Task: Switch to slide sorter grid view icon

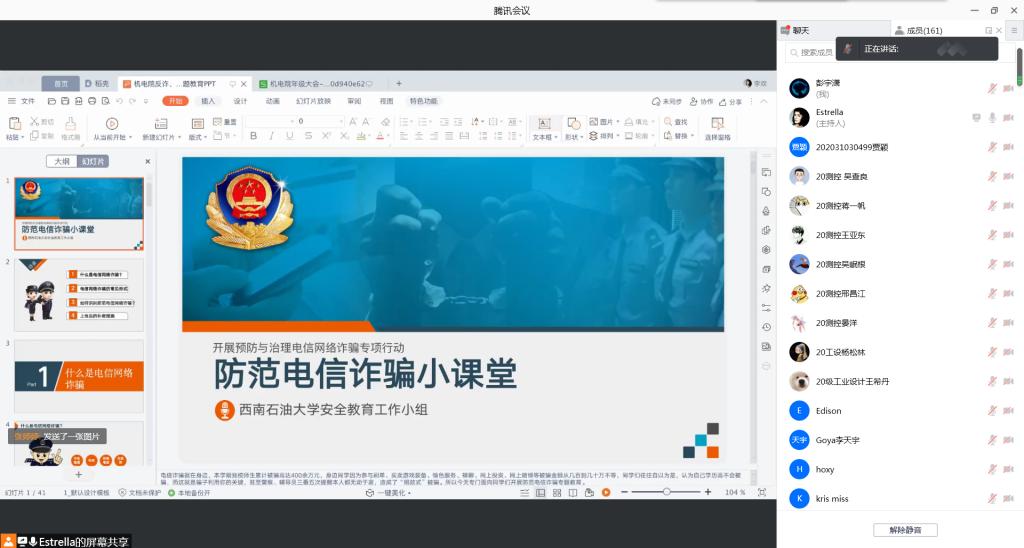Action: [556, 492]
